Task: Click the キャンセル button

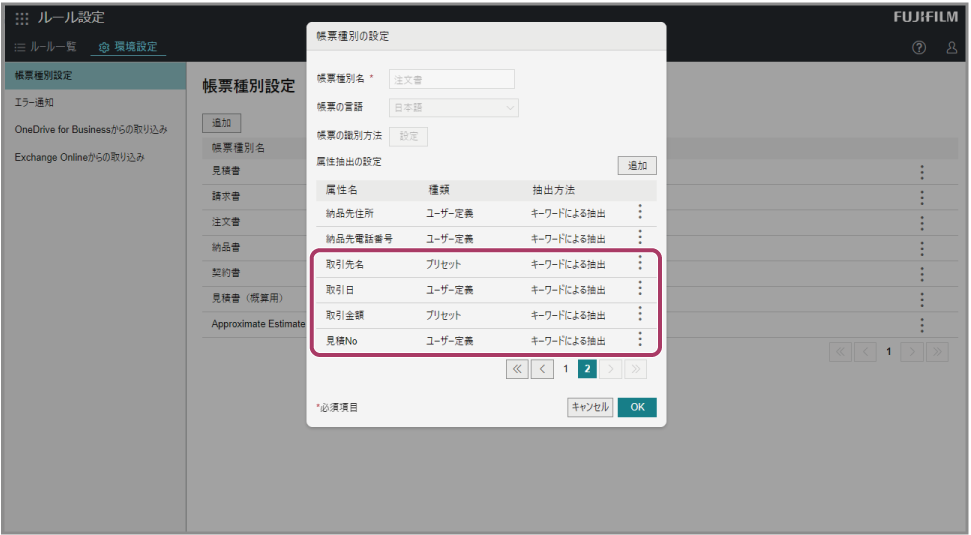Action: coord(590,407)
